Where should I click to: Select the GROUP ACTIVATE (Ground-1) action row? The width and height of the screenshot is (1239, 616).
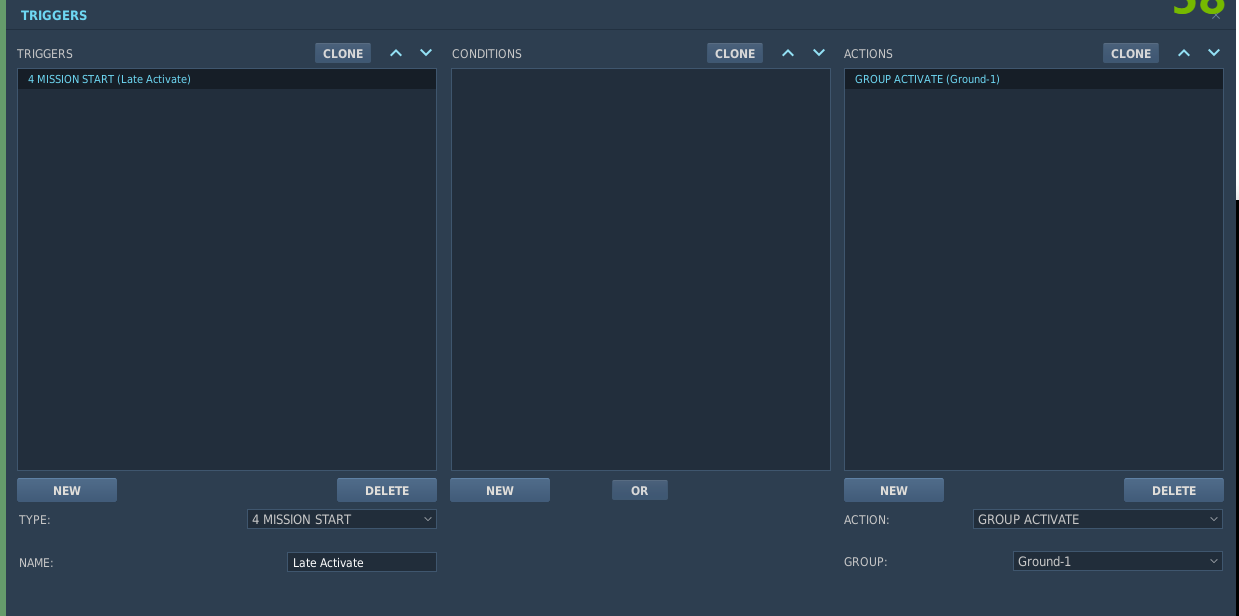[1034, 79]
